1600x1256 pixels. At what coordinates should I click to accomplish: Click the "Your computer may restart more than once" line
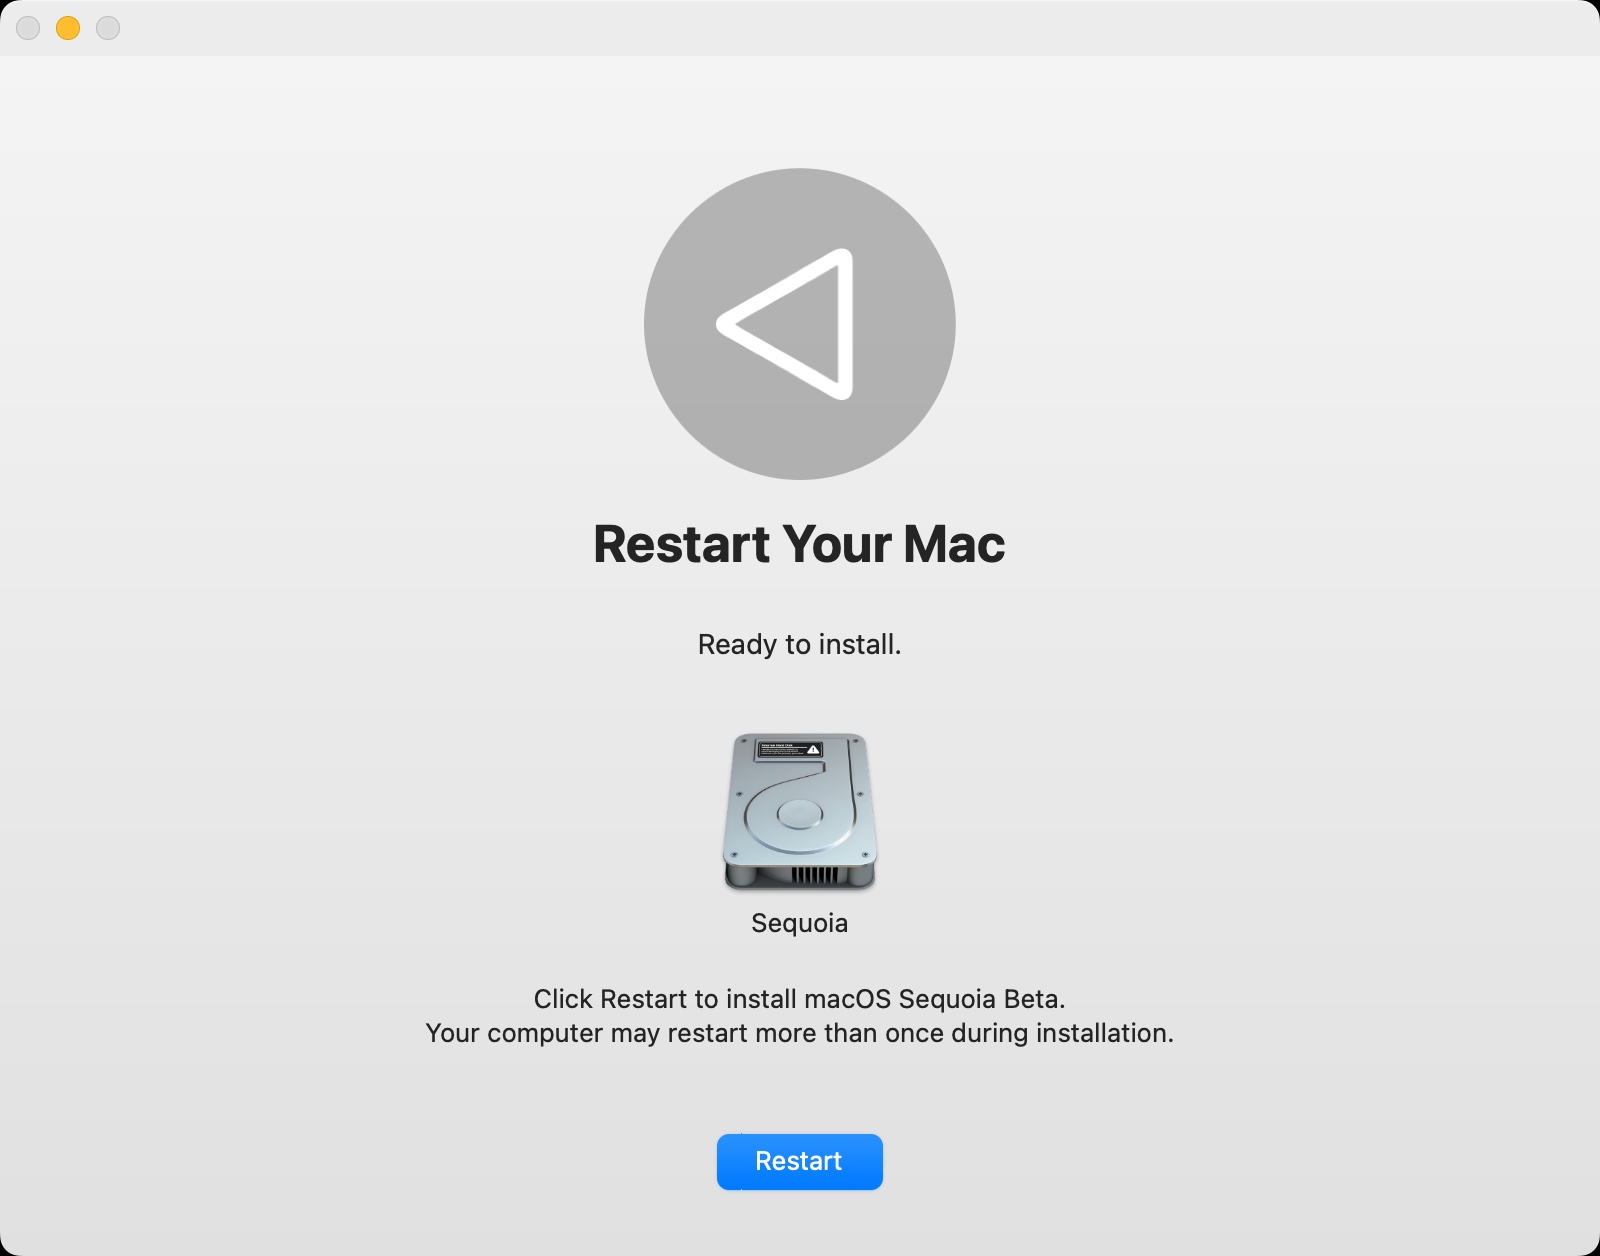(799, 1033)
